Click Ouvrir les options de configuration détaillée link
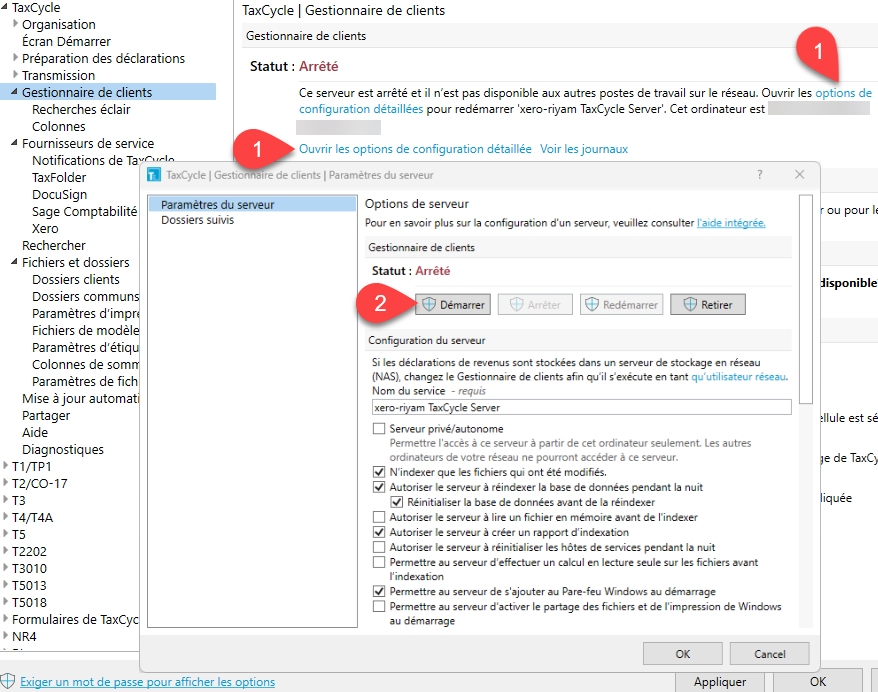This screenshot has height=692, width=878. 415,149
